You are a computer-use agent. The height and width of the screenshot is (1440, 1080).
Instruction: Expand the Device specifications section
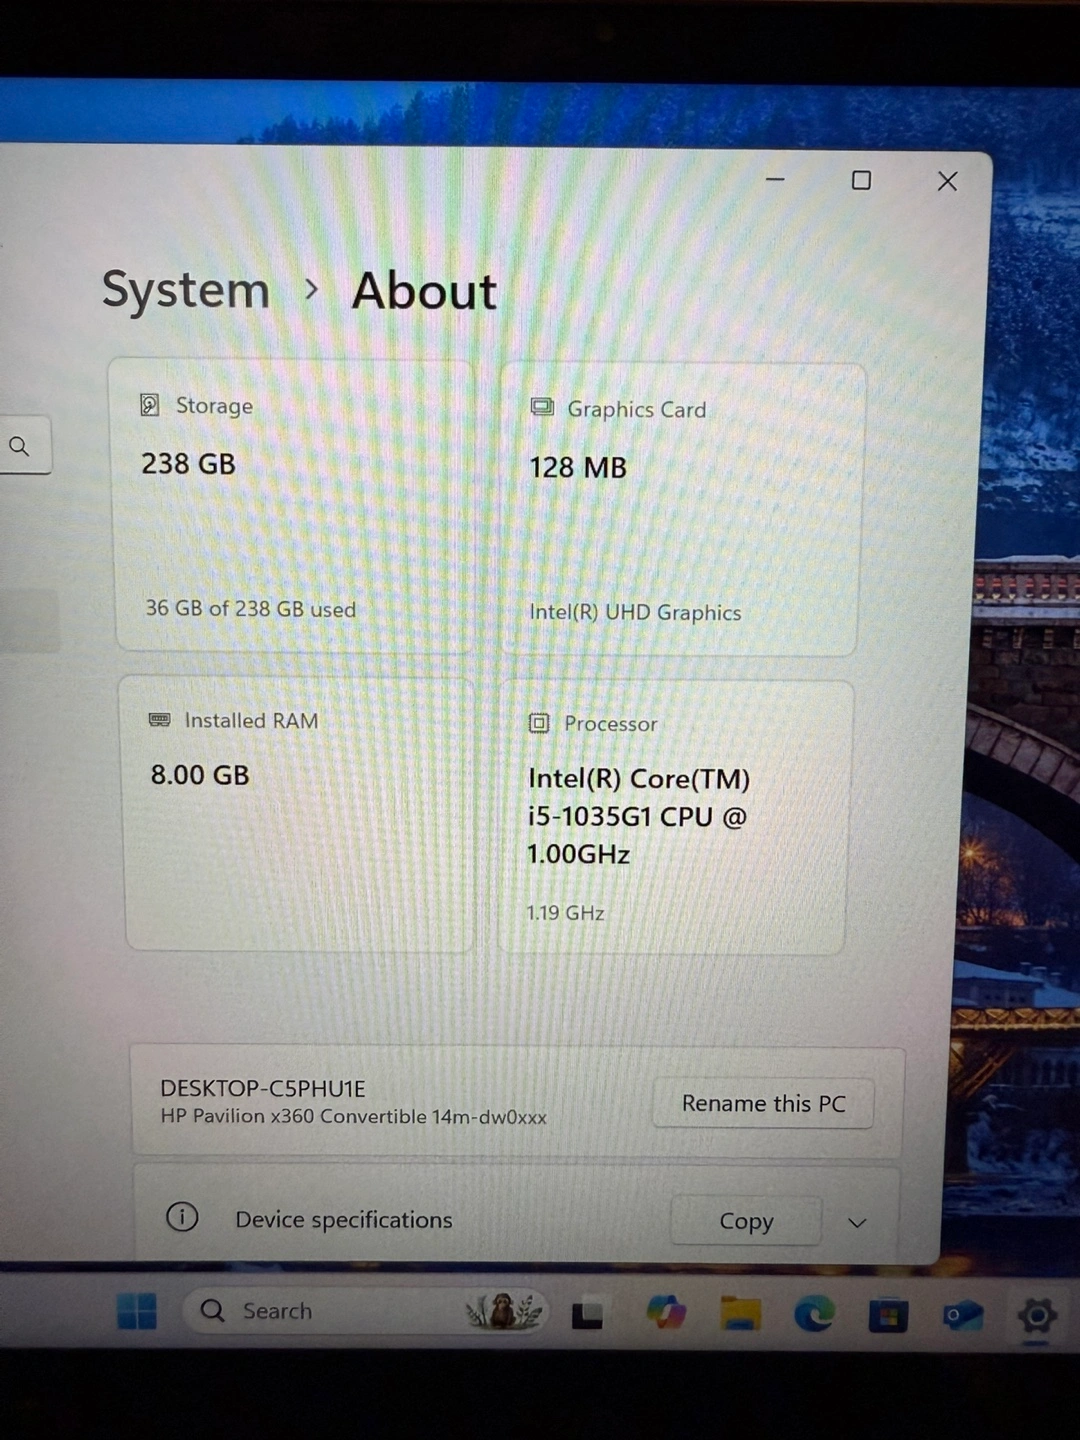(857, 1223)
